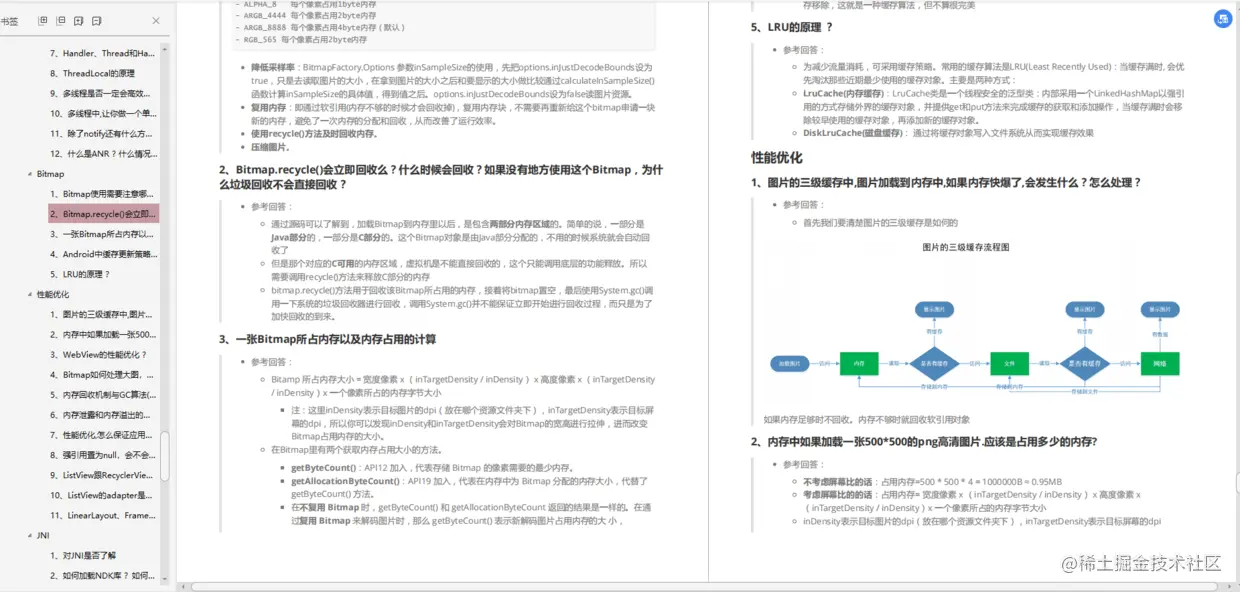Open bookmark 1、Bitmap使用需要注意哪...
The width and height of the screenshot is (1240, 592).
pyautogui.click(x=103, y=194)
